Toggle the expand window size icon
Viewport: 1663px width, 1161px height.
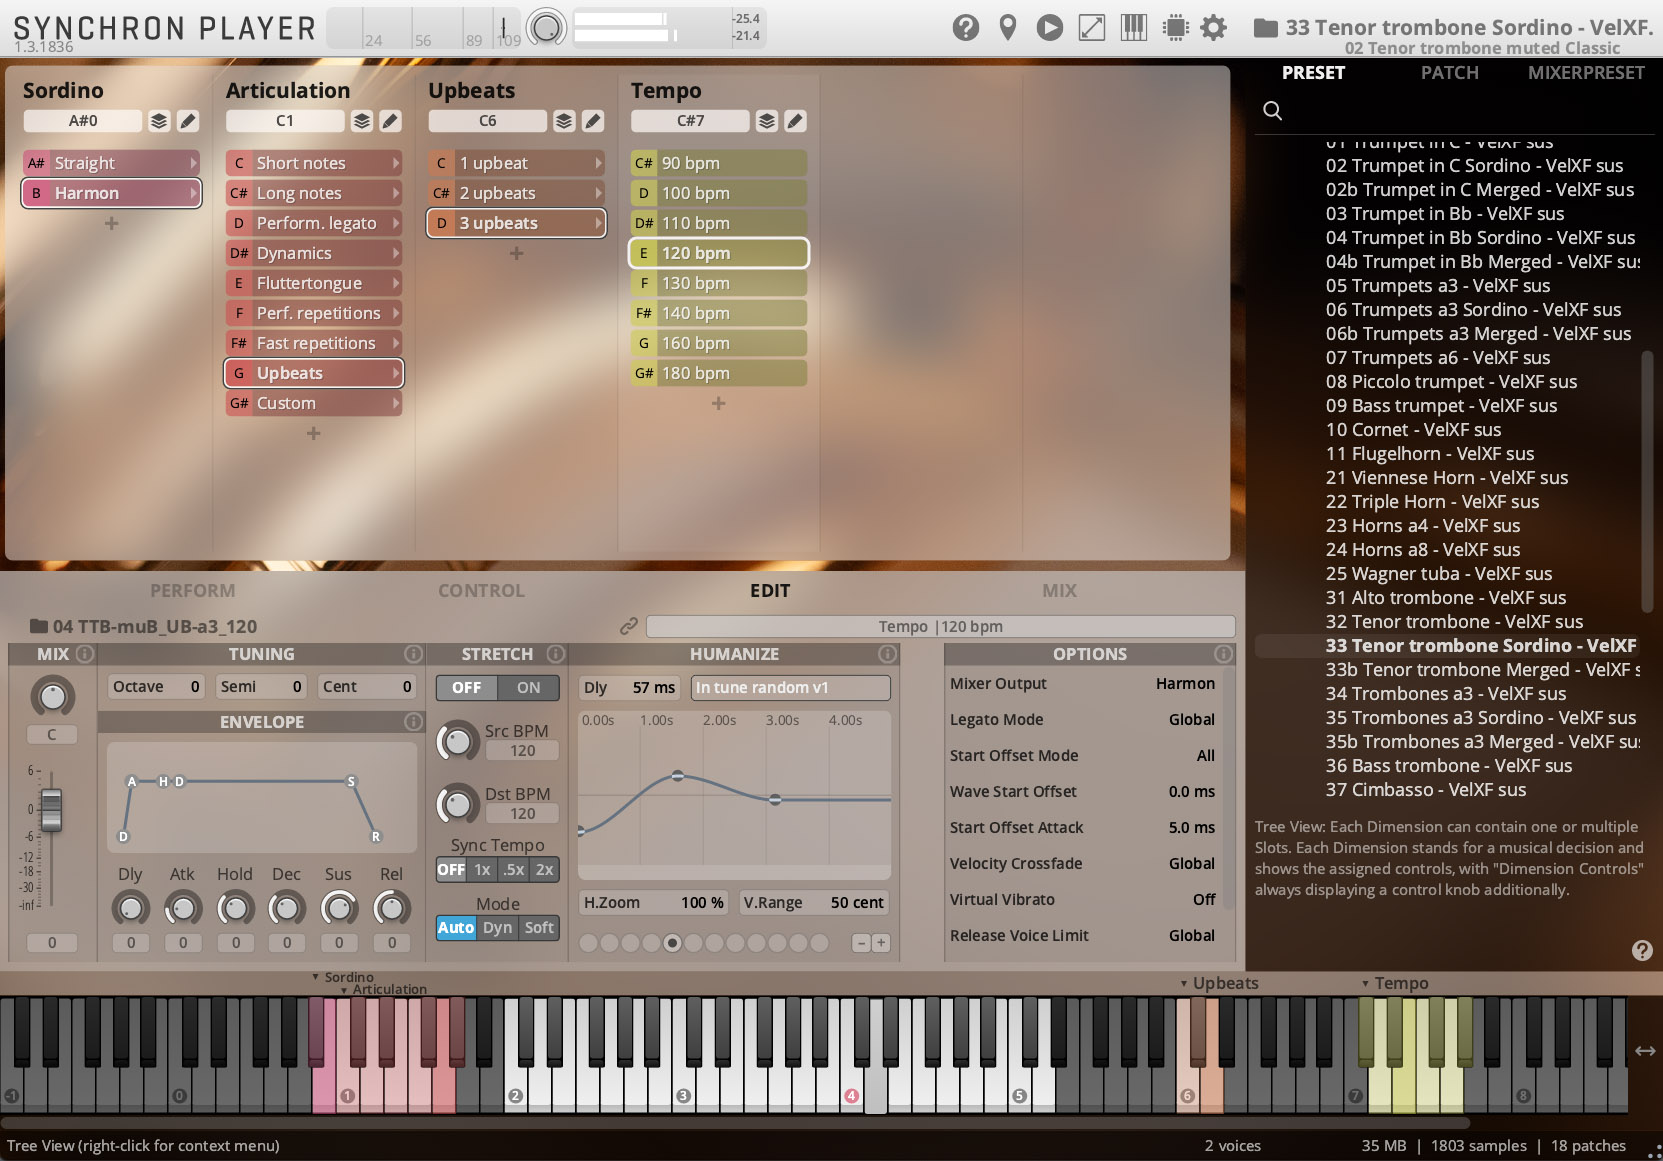pyautogui.click(x=1092, y=27)
